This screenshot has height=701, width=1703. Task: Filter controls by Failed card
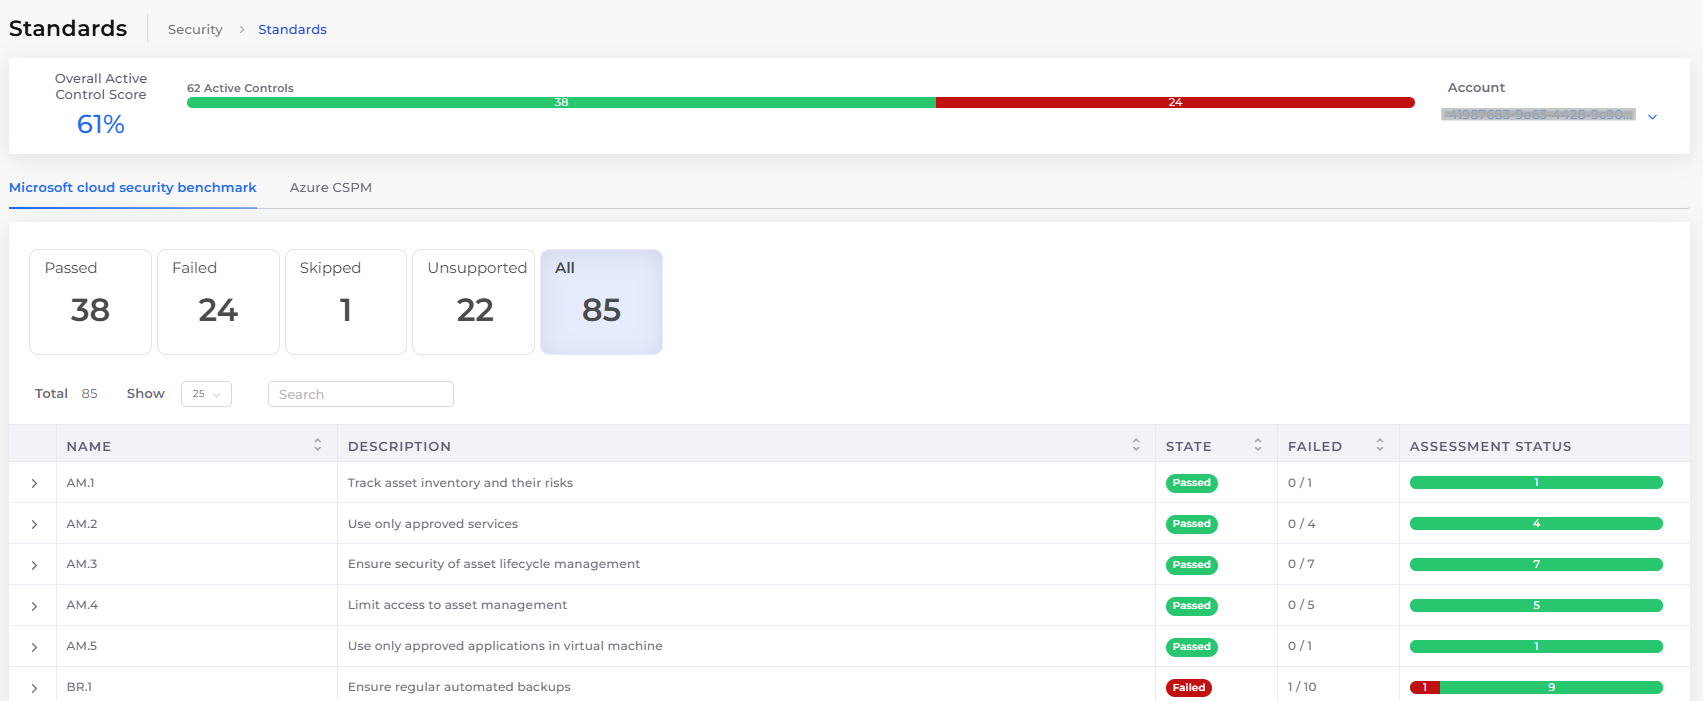click(218, 301)
